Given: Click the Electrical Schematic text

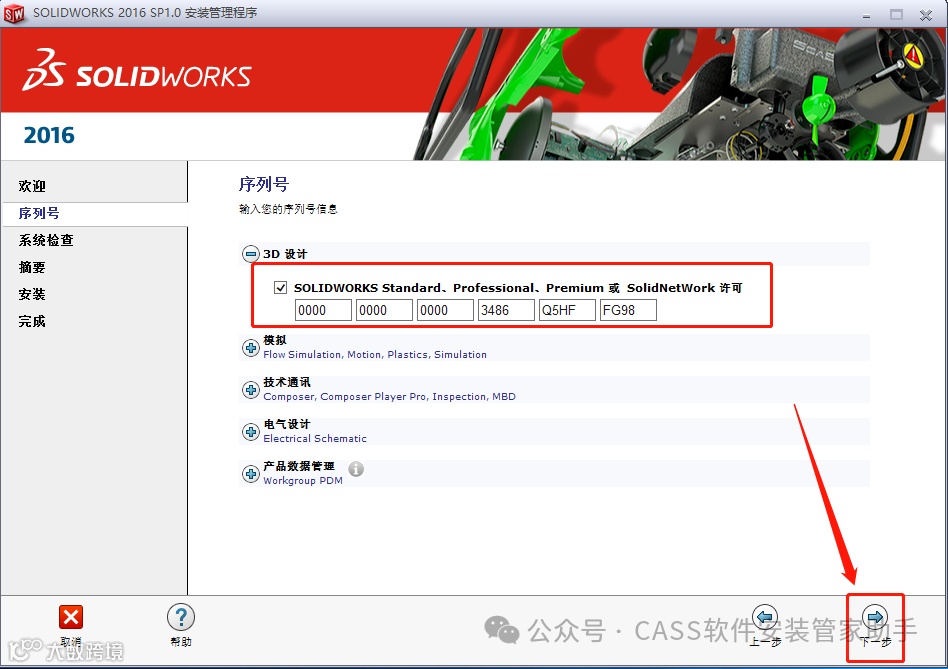Looking at the screenshot, I should point(315,439).
